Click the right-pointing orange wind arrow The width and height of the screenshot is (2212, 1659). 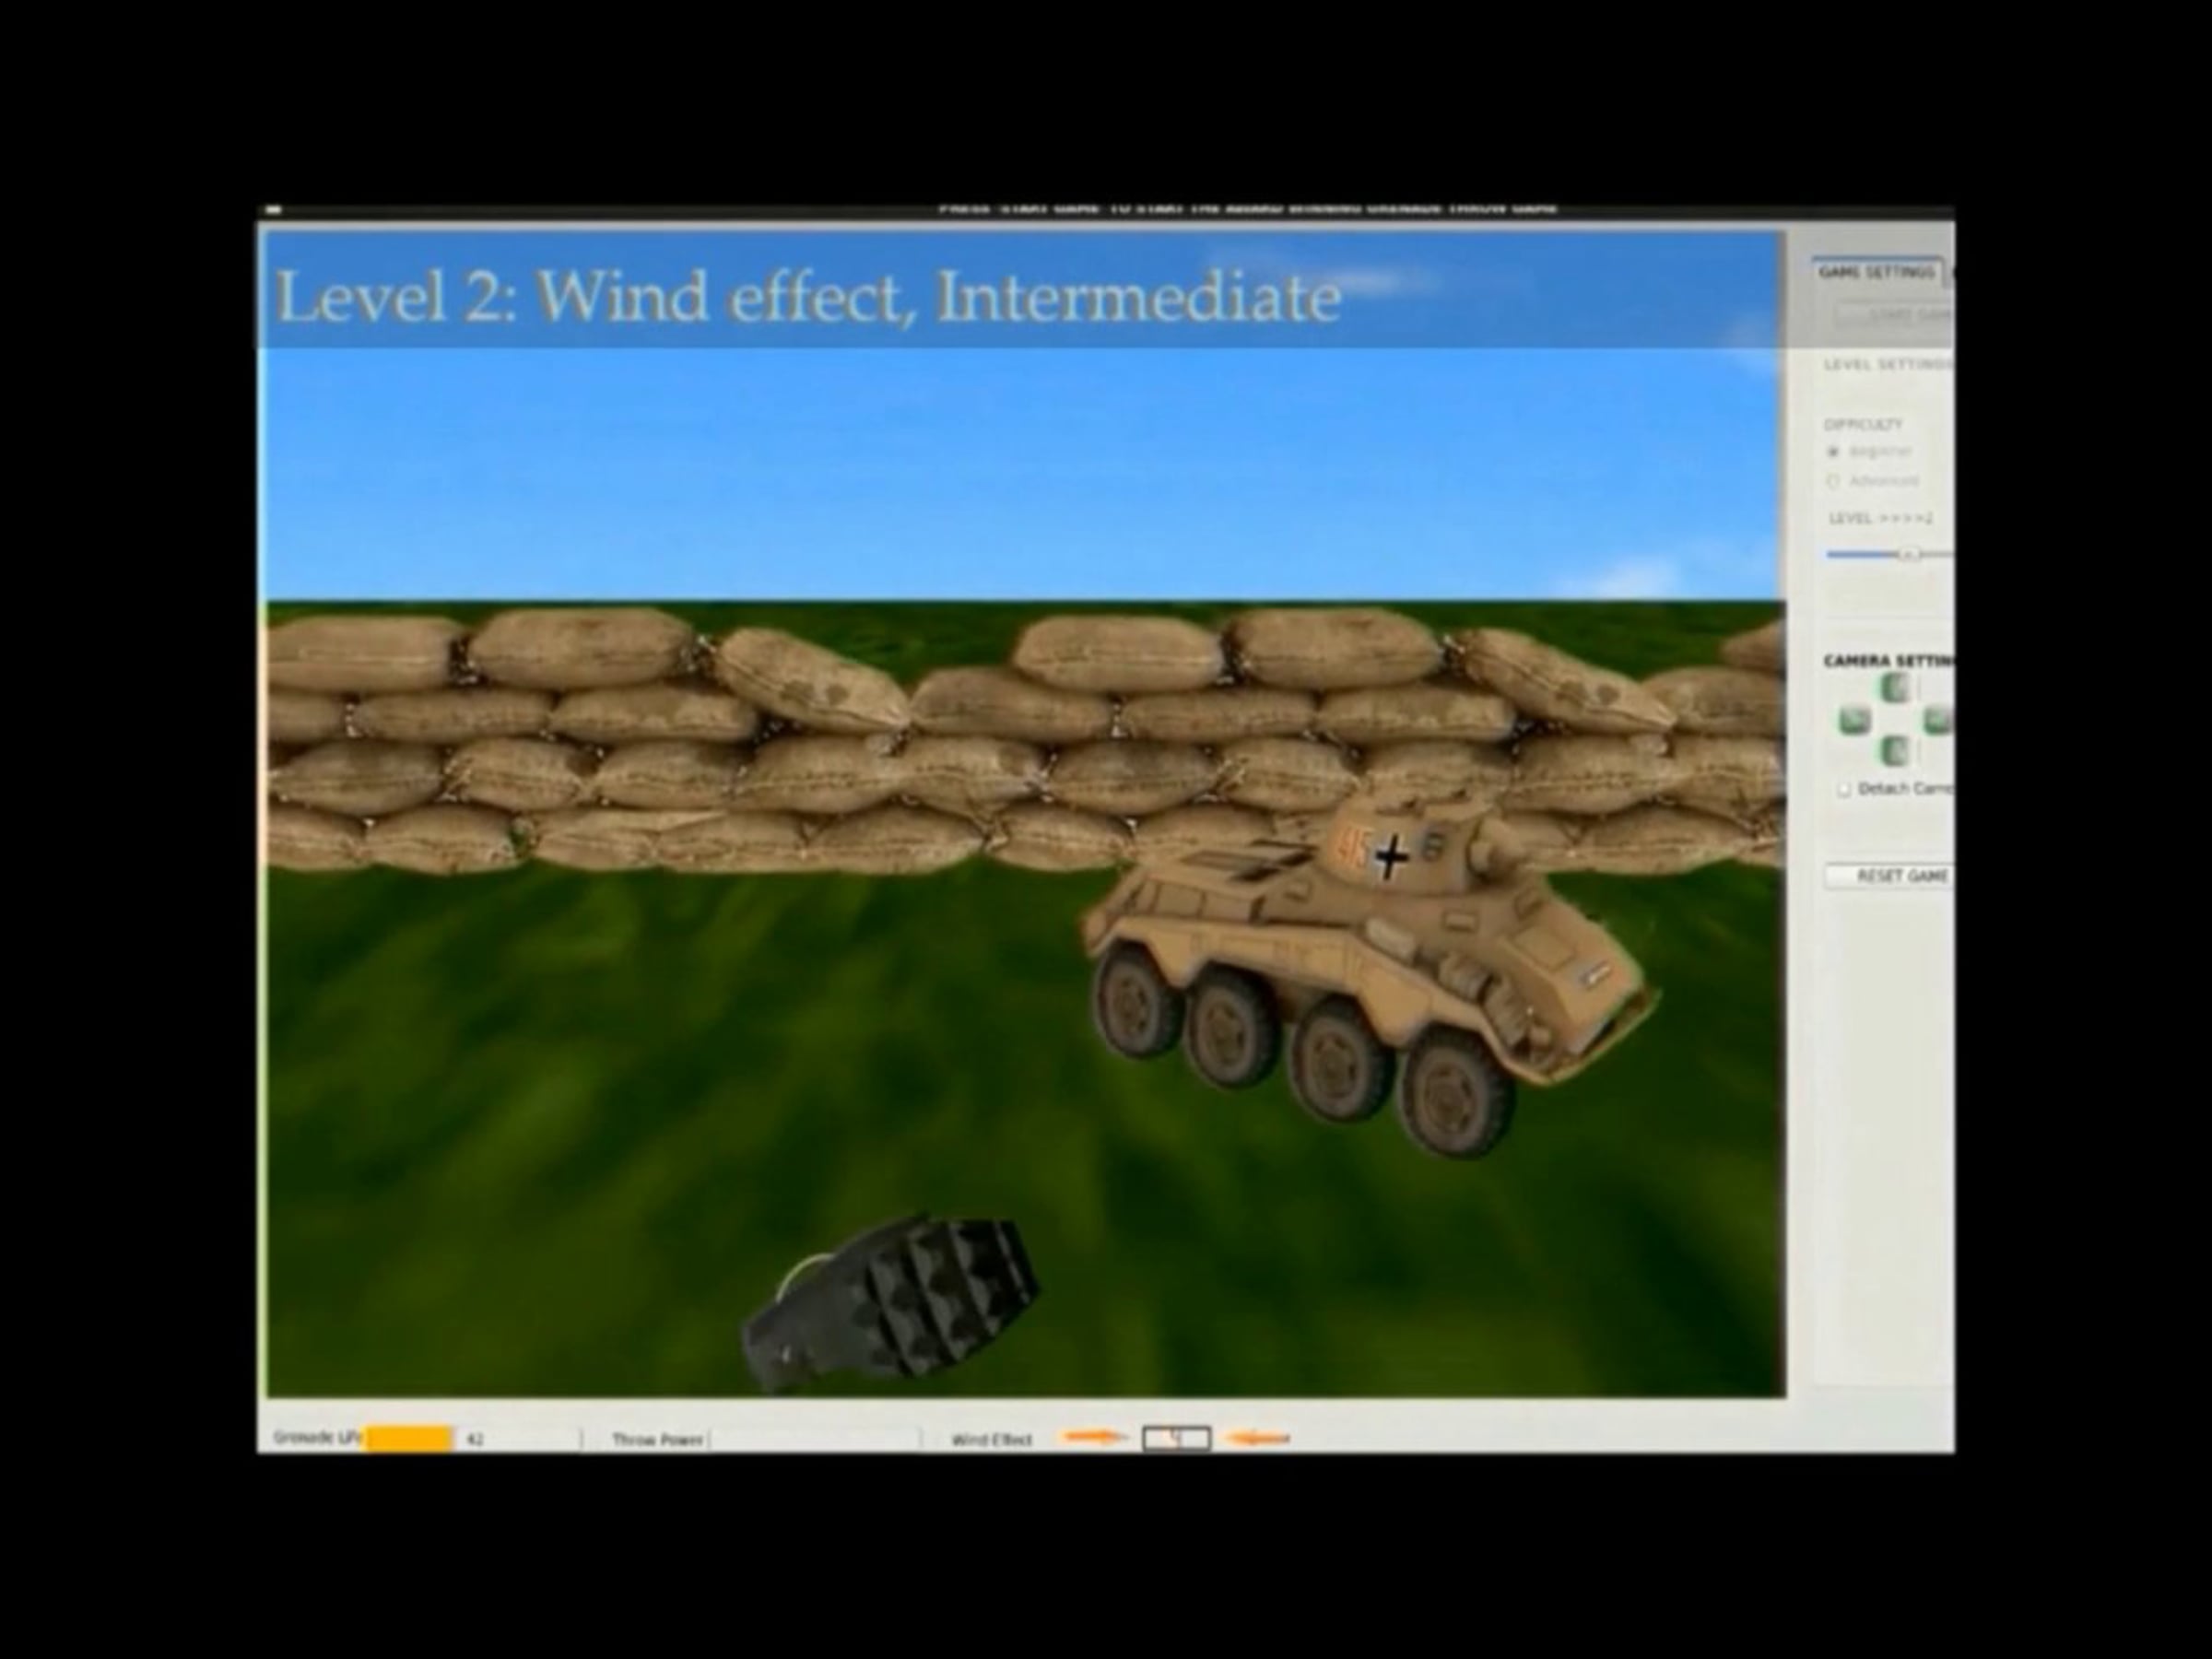coord(1093,1438)
